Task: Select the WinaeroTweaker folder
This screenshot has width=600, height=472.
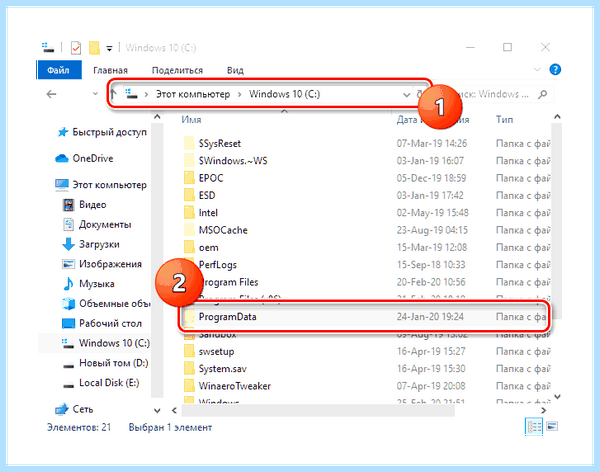Action: (235, 386)
